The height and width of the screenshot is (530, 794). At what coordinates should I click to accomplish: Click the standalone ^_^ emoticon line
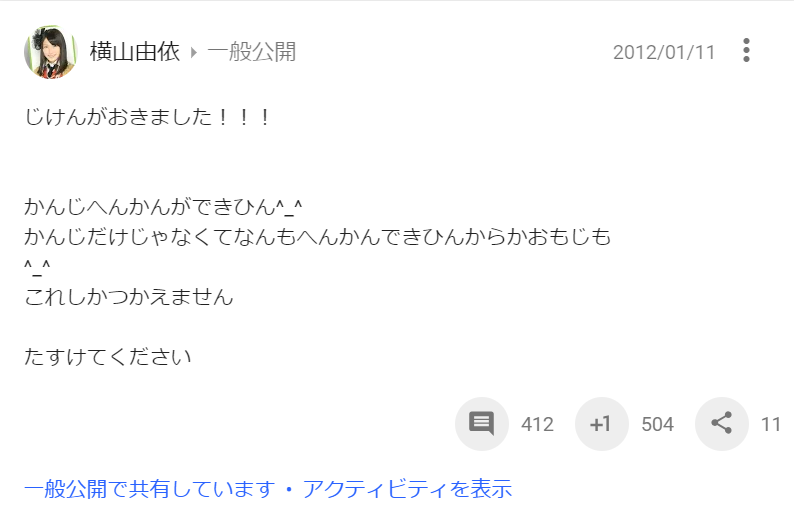pyautogui.click(x=37, y=267)
